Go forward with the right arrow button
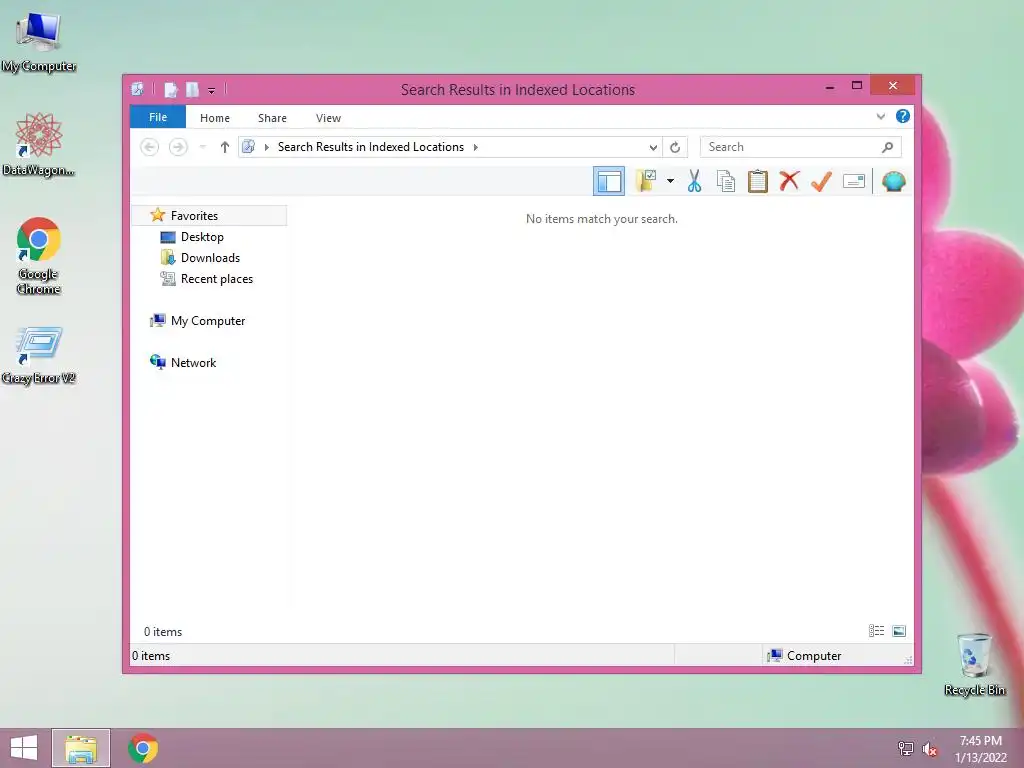1024x768 pixels. coord(178,147)
